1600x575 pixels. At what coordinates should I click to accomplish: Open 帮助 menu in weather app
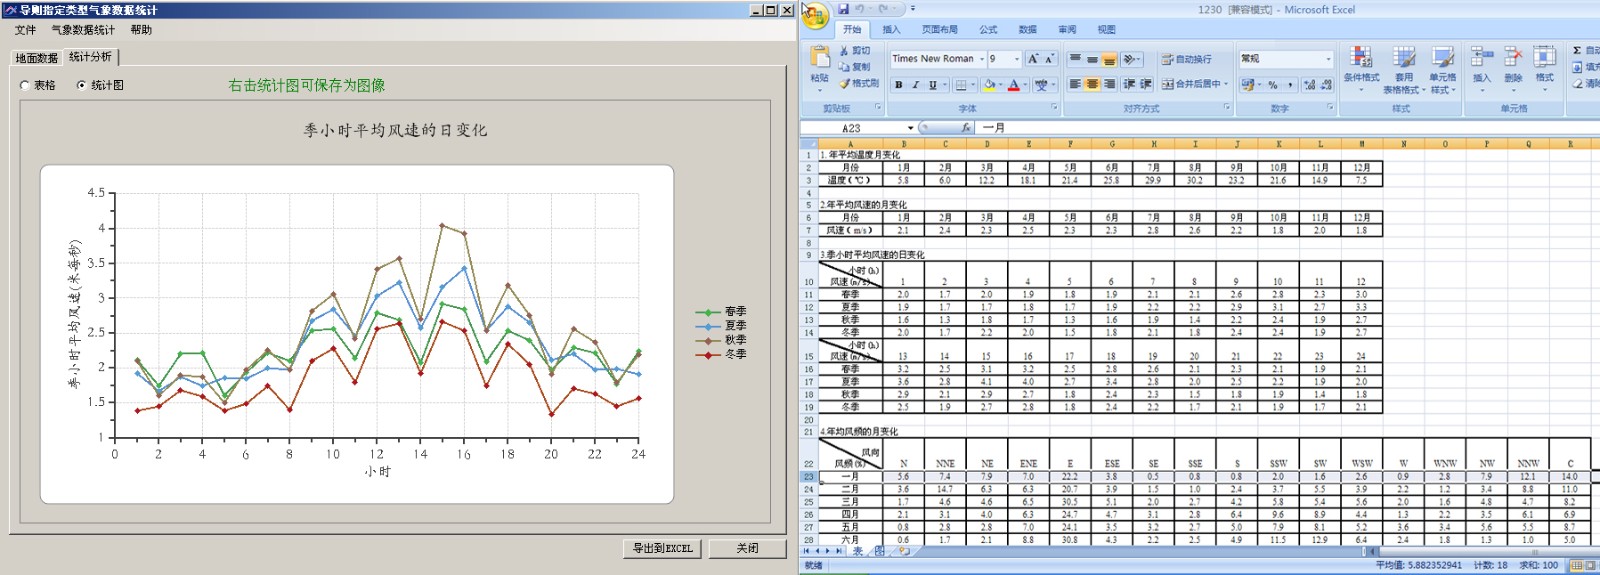pos(141,30)
